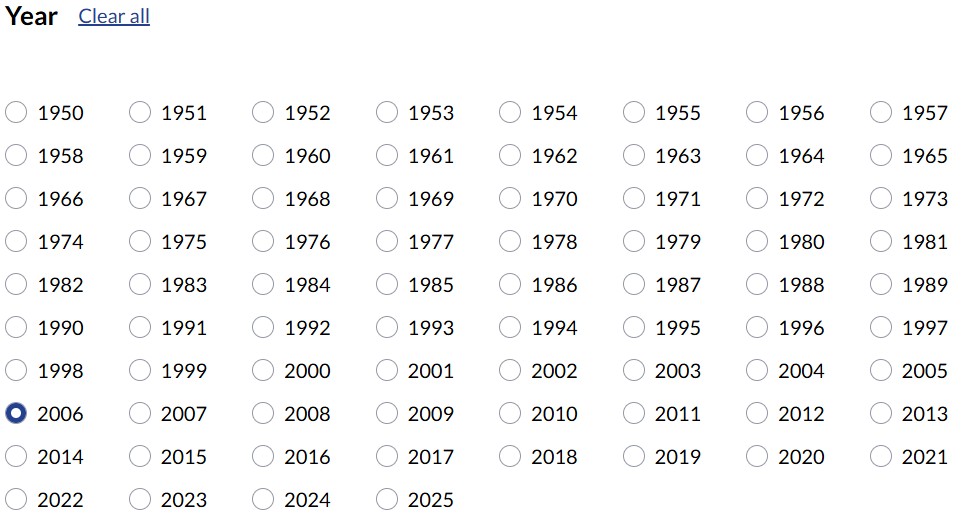The image size is (971, 527).
Task: Select the year 2000 option
Action: (x=264, y=371)
